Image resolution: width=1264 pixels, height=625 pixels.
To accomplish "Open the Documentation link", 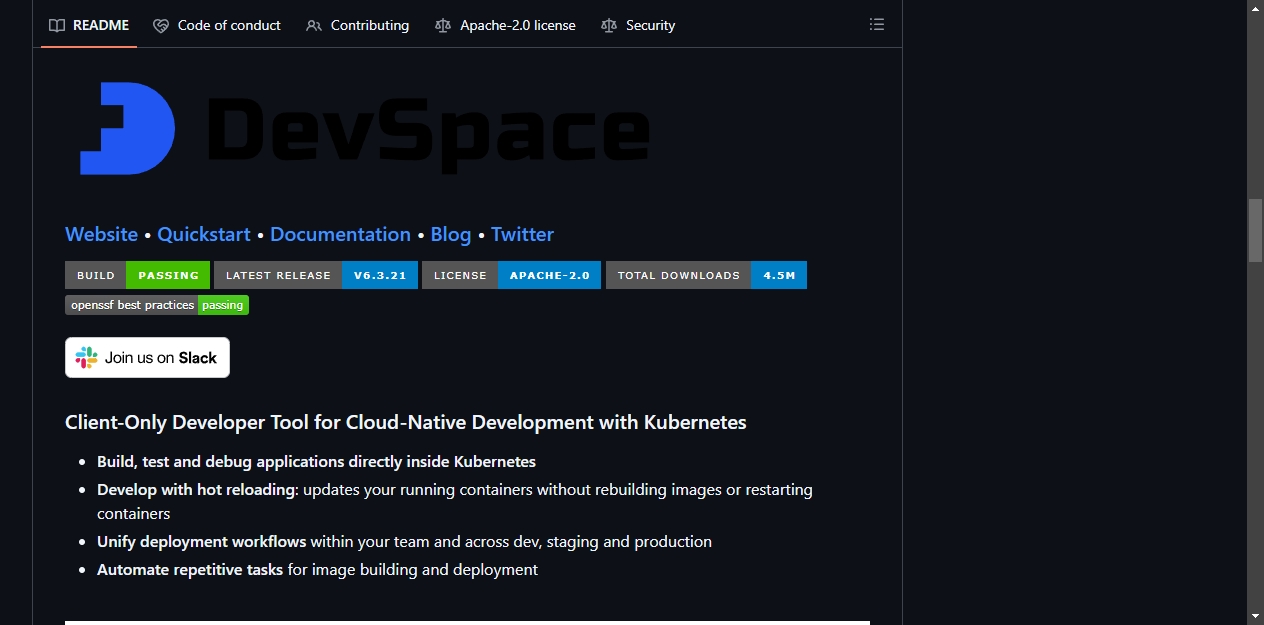I will pyautogui.click(x=340, y=234).
